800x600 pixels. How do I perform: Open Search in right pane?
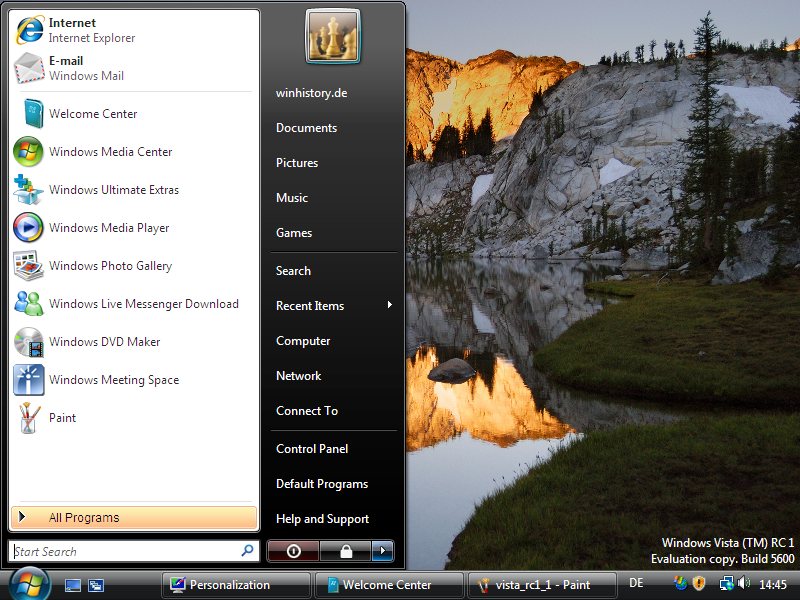(293, 271)
